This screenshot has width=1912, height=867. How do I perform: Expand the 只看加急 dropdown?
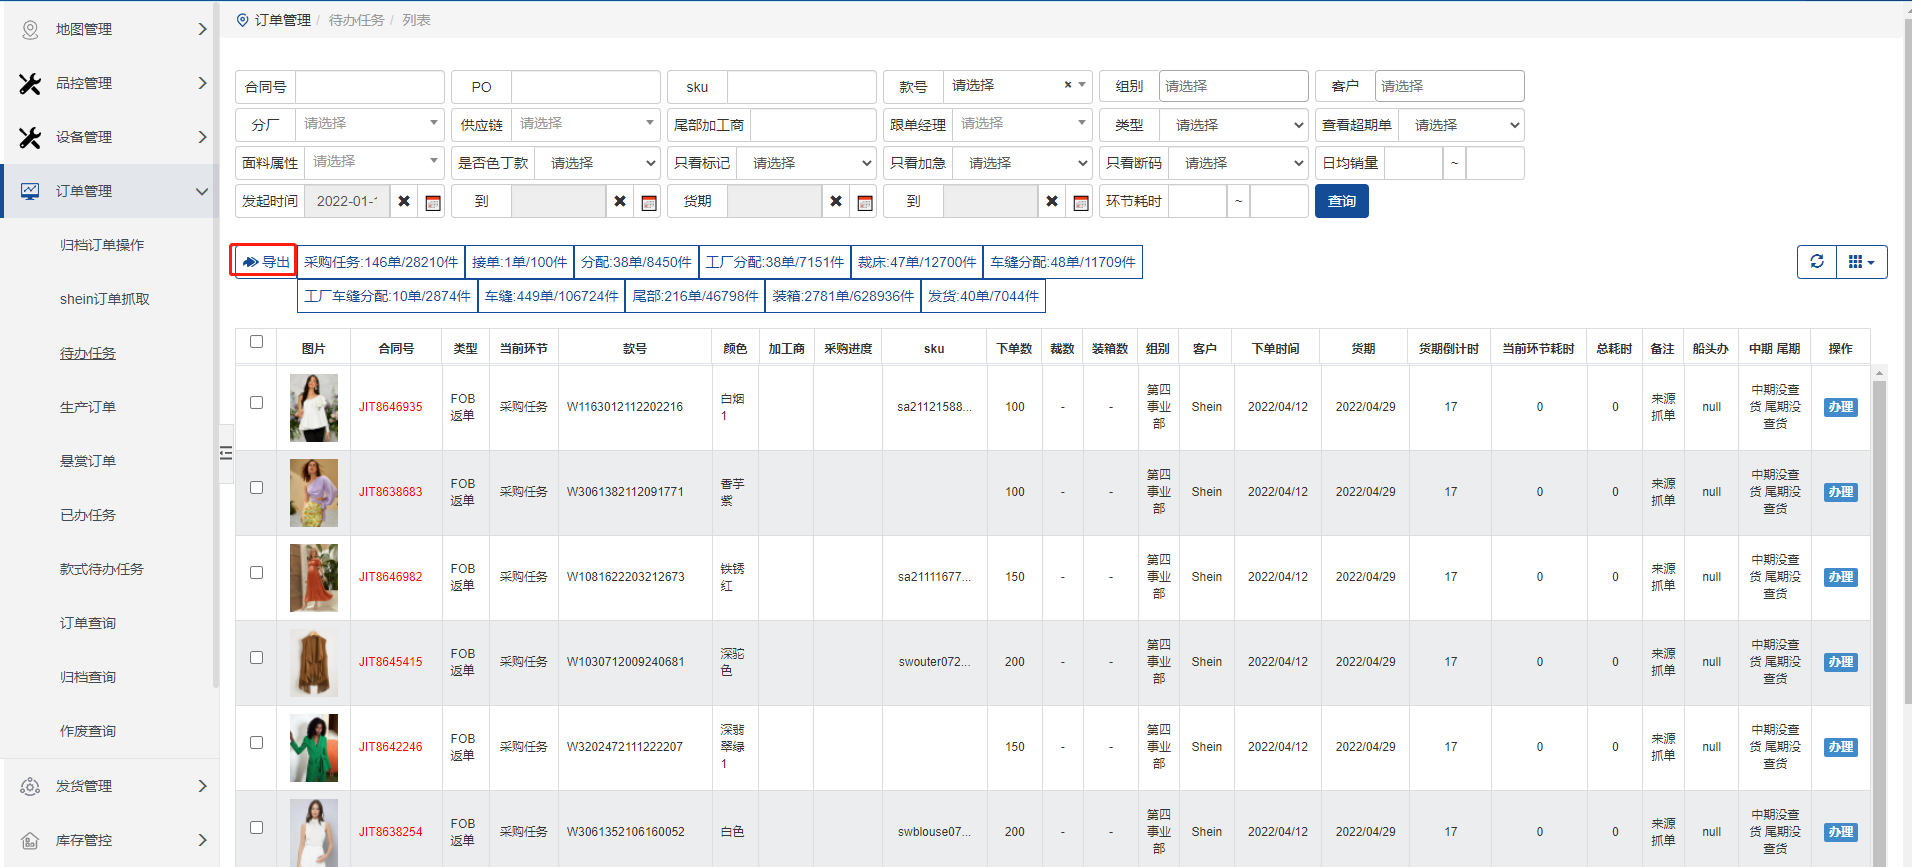1021,163
